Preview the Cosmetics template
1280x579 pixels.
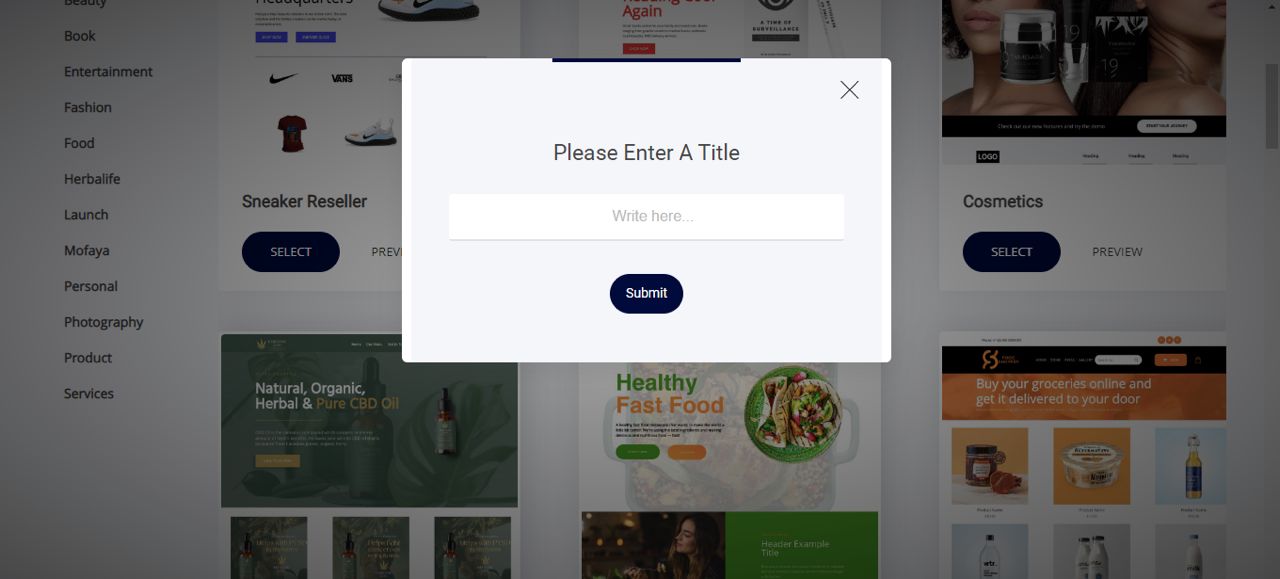[1117, 252]
